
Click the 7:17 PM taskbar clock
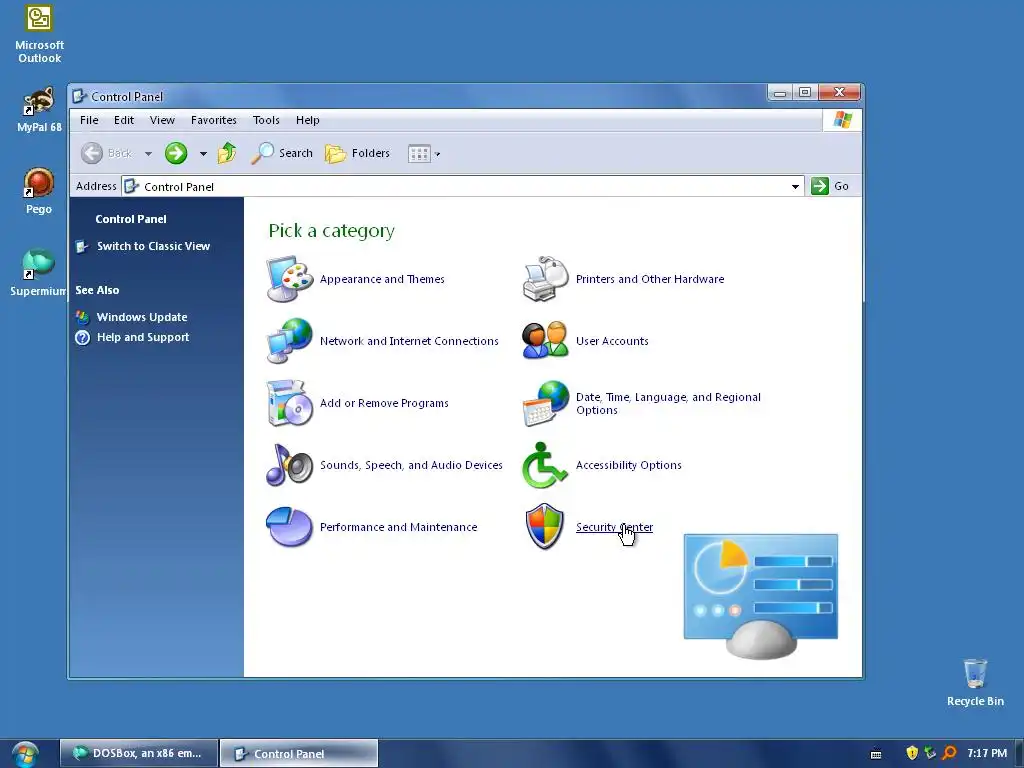(987, 753)
